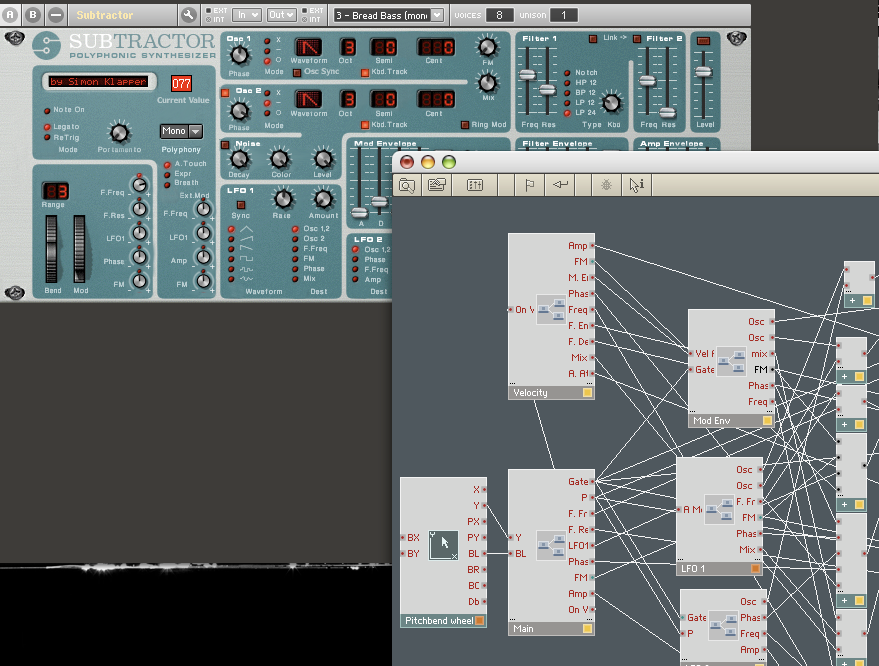The height and width of the screenshot is (666, 879).
Task: Click the Mod Env macro's structure icon
Action: point(732,362)
